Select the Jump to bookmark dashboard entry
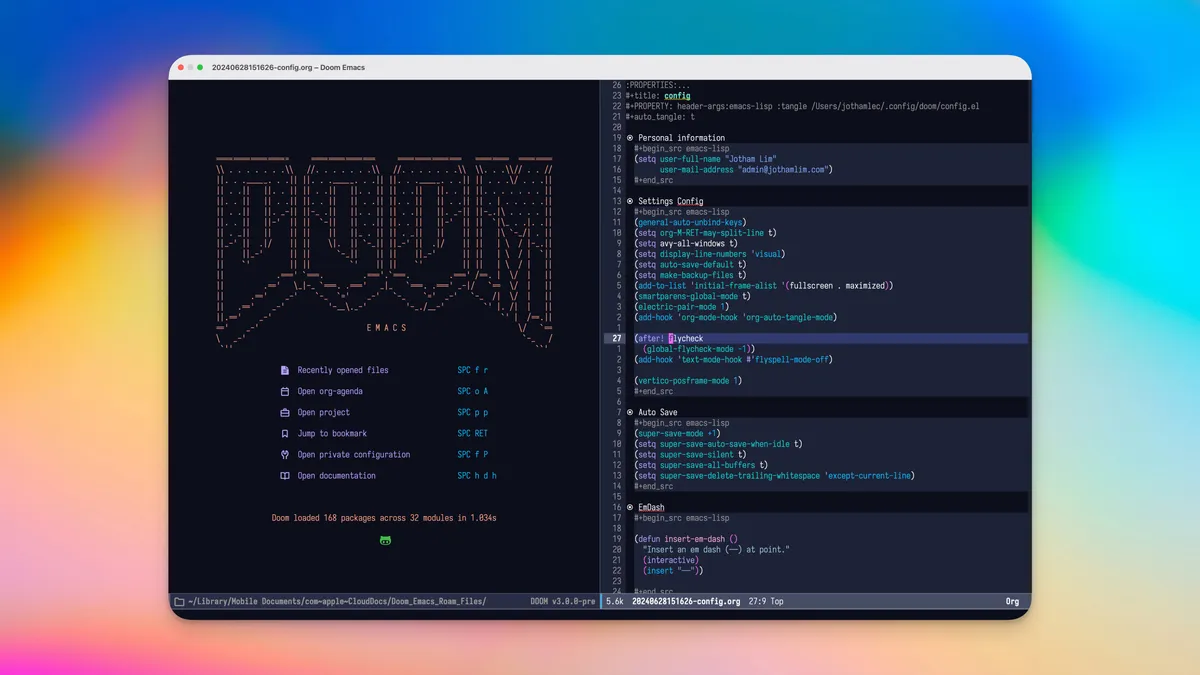This screenshot has width=1200, height=675. (332, 433)
